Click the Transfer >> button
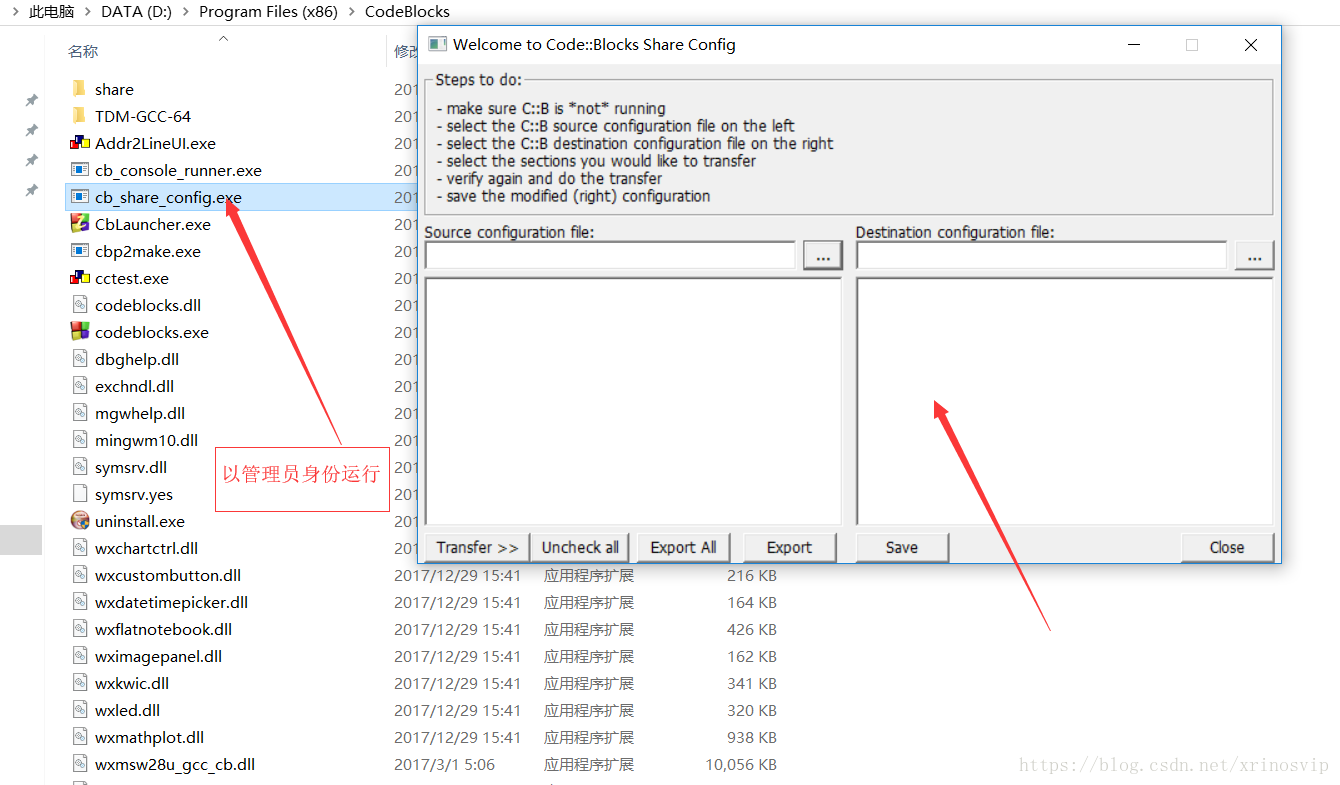 (x=477, y=547)
